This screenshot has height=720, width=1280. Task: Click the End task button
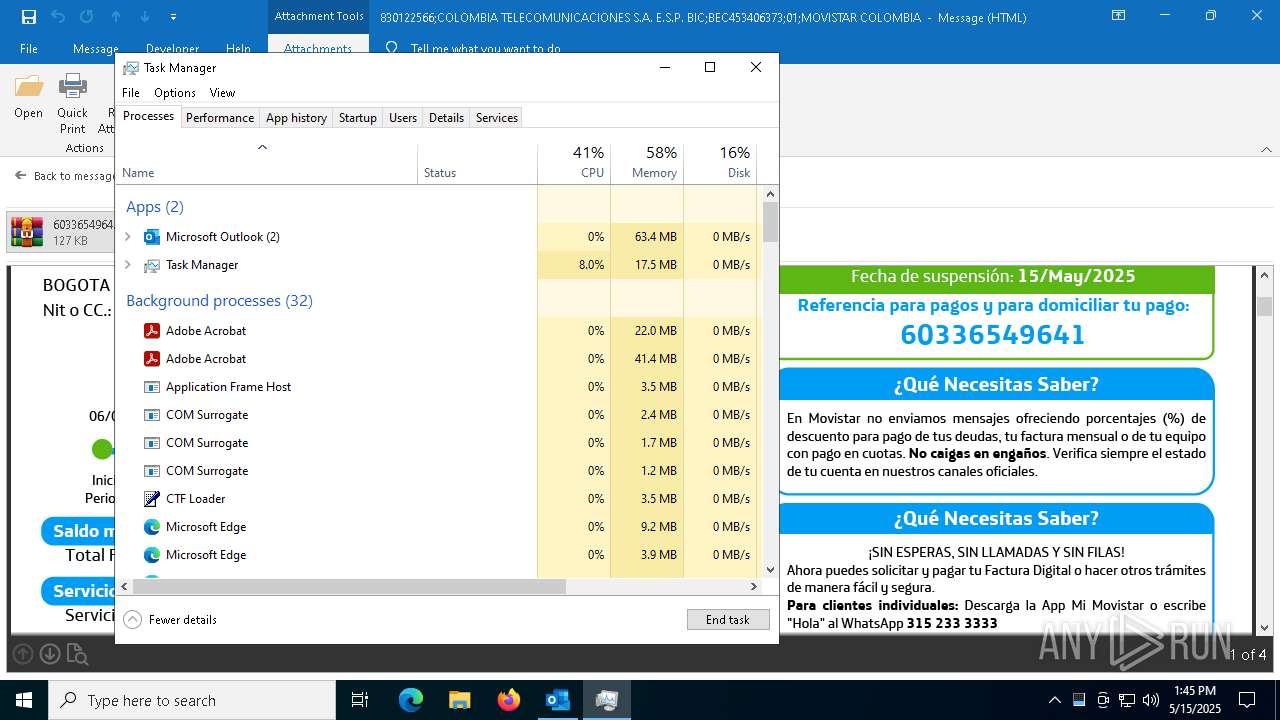pos(728,620)
